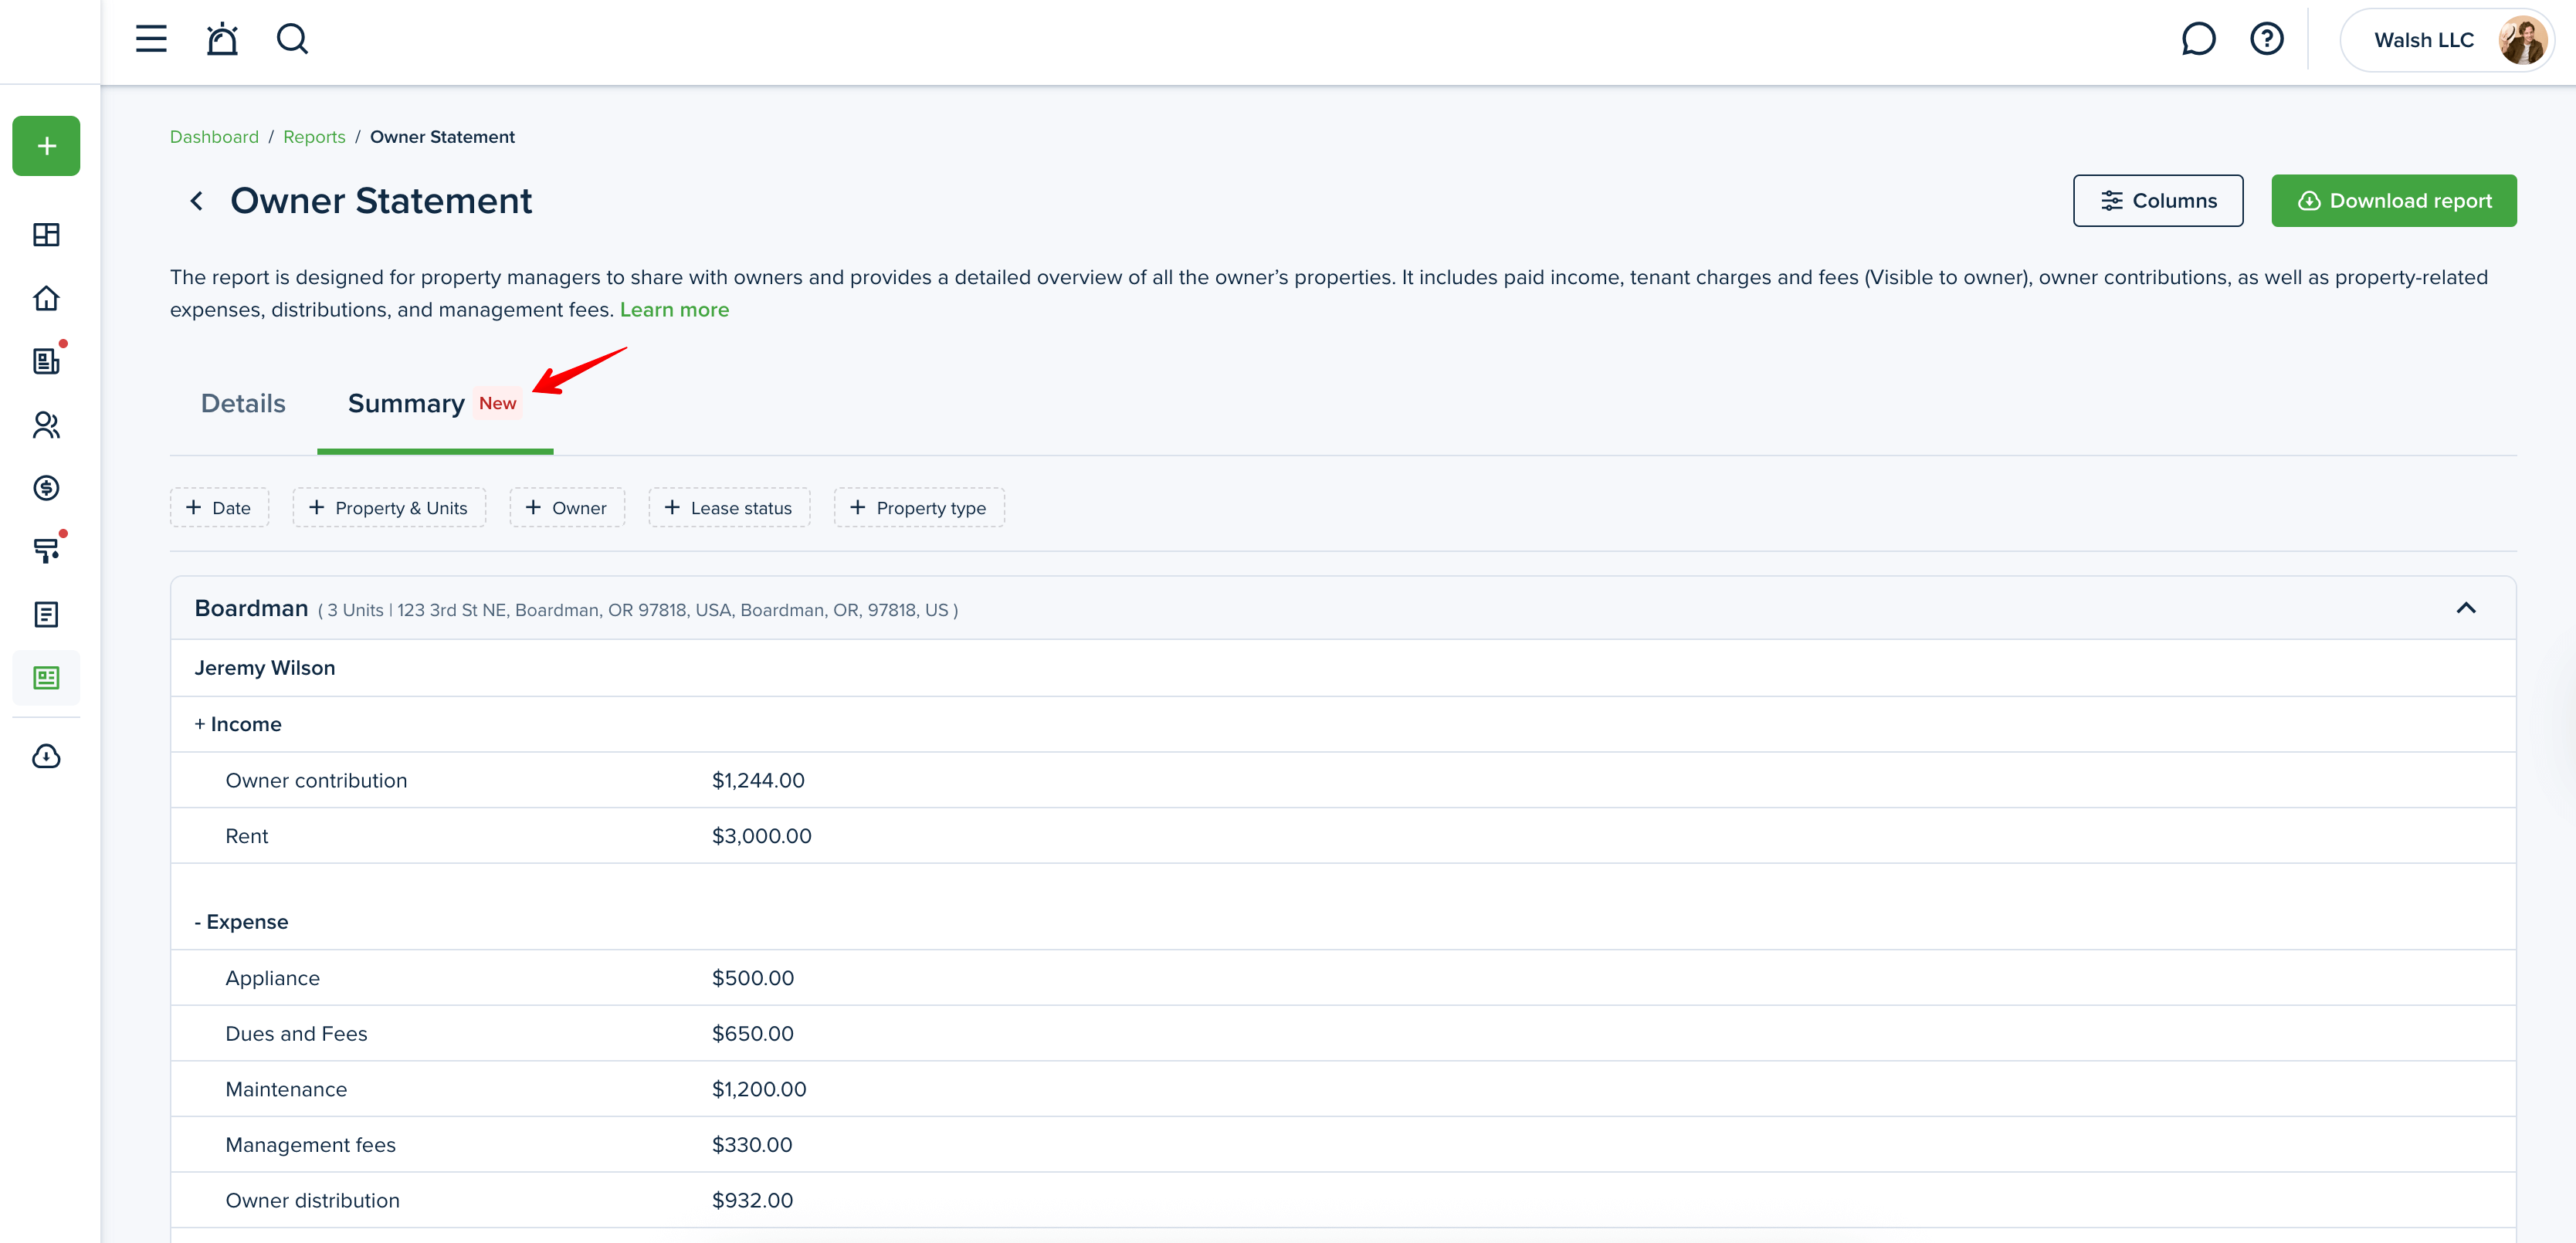Select the Summary tab

pyautogui.click(x=406, y=404)
